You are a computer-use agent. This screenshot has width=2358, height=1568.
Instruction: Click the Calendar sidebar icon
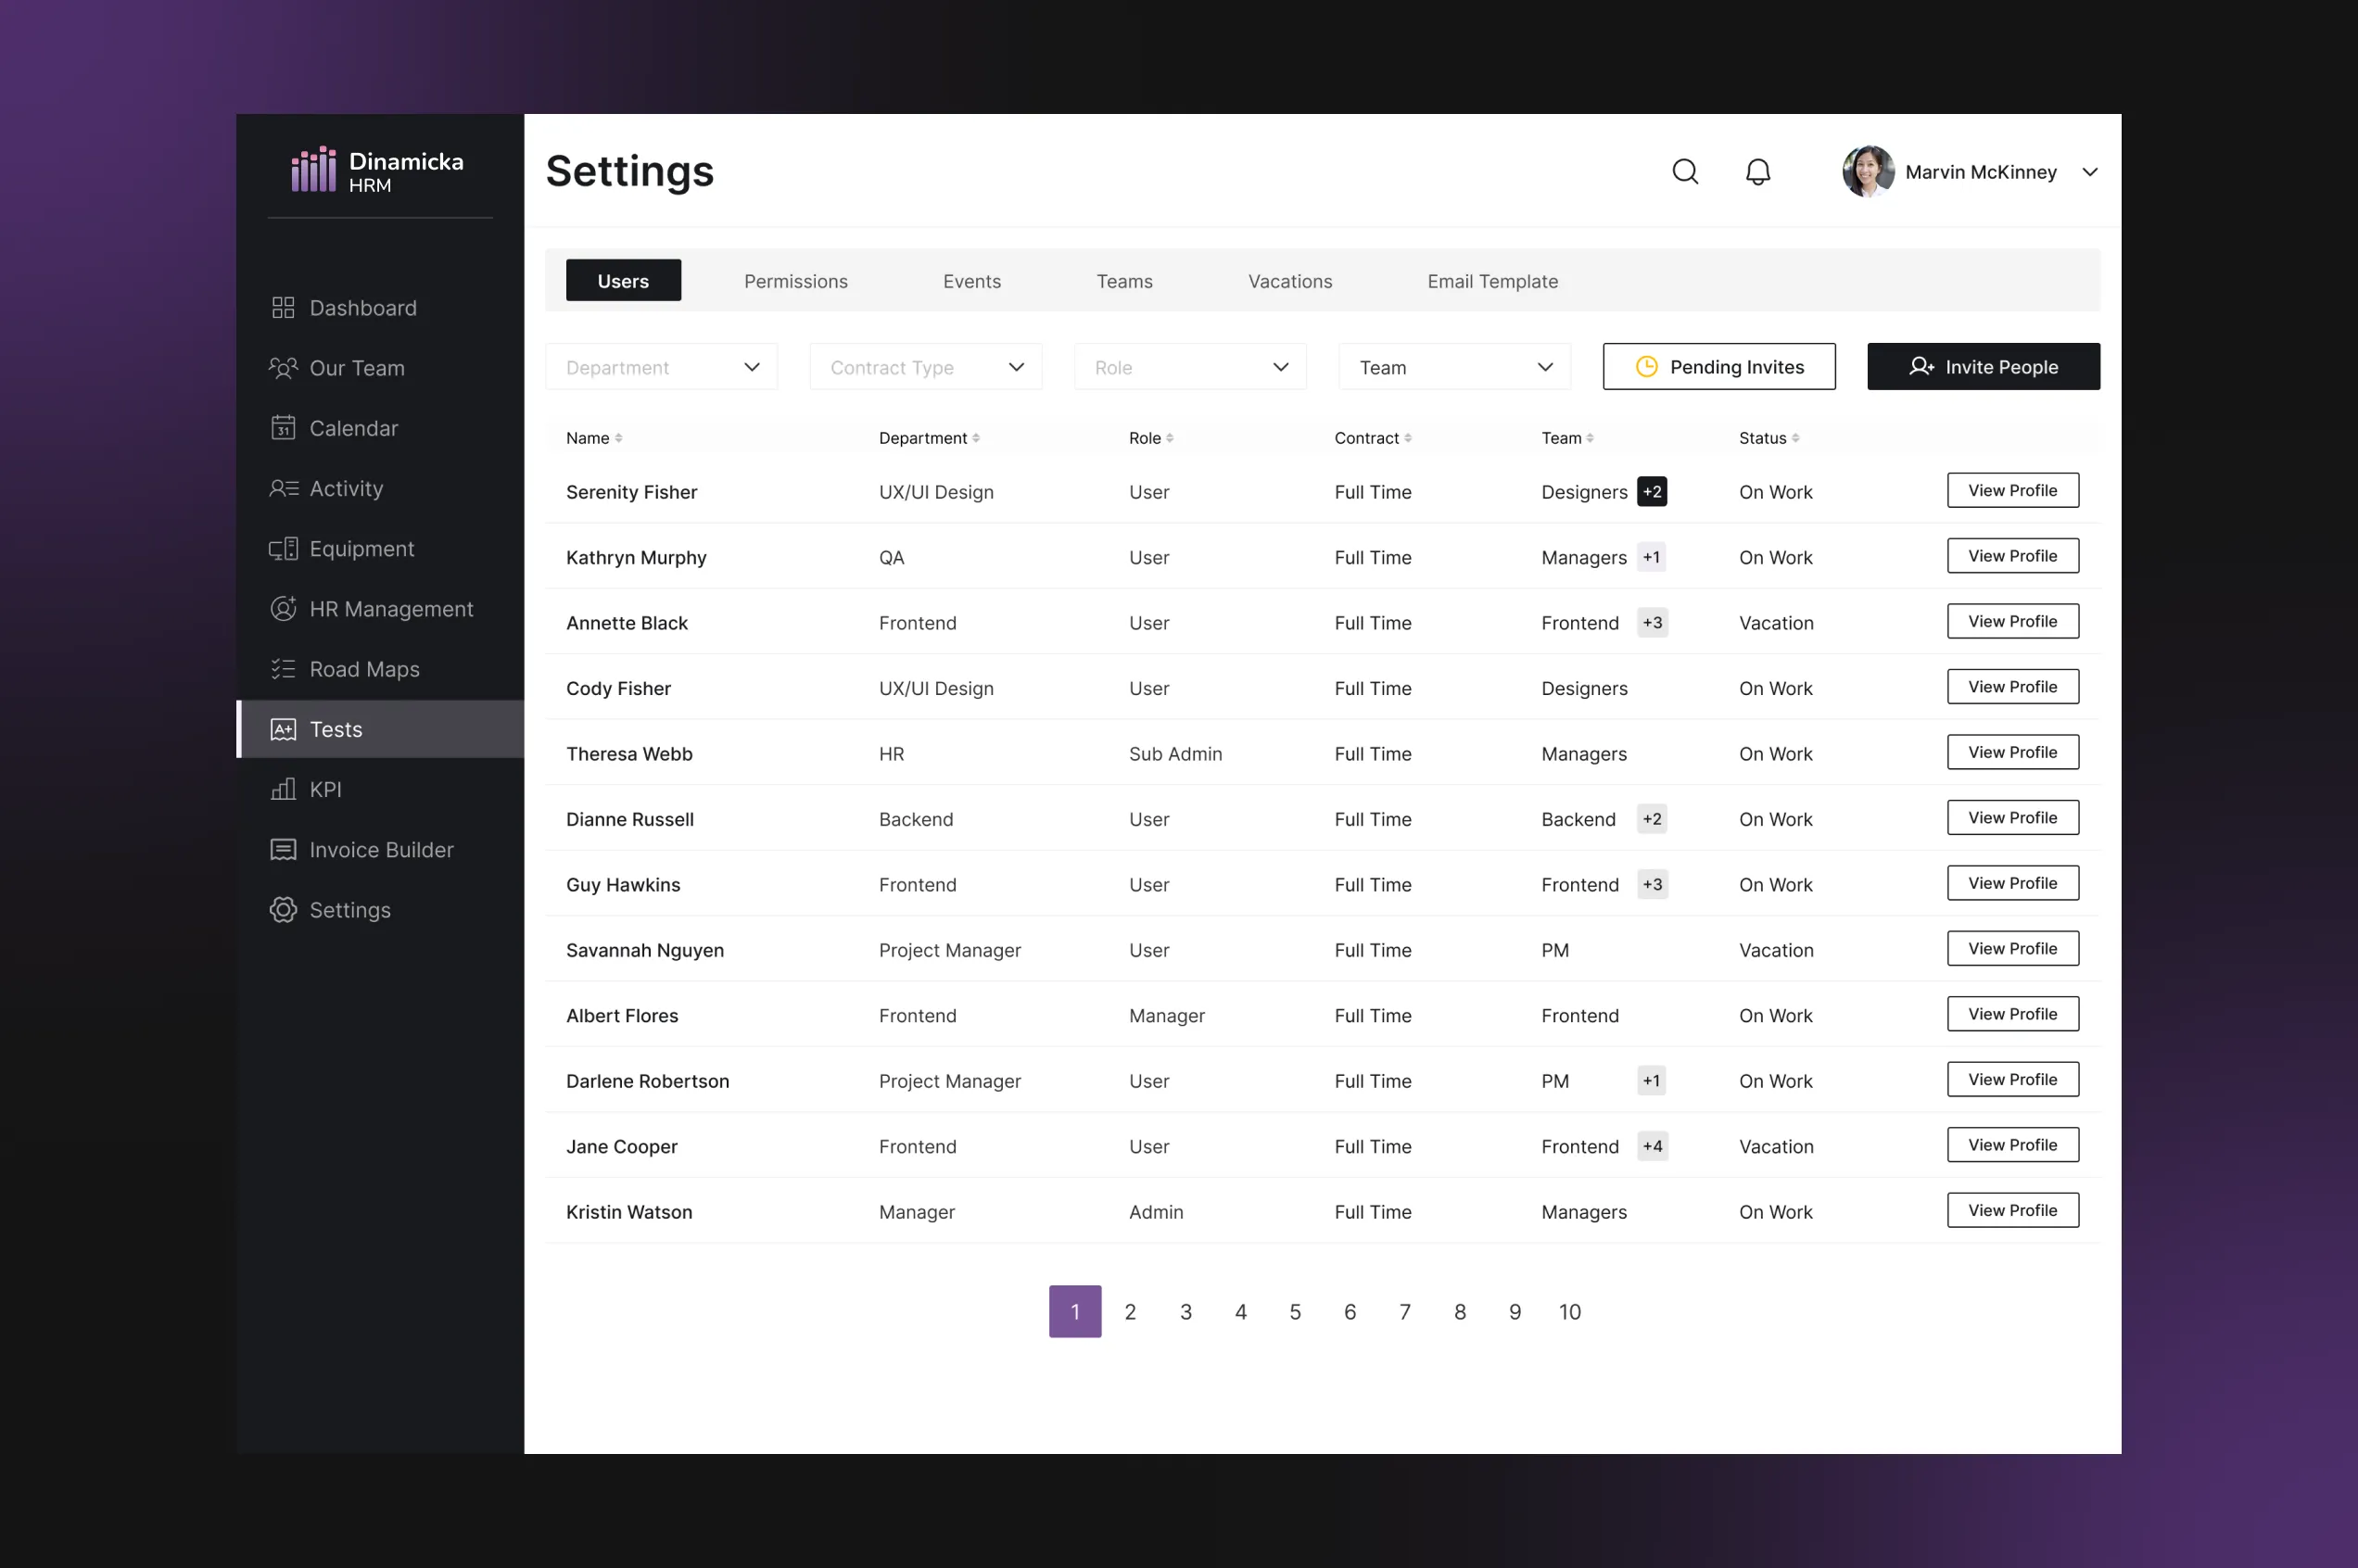[283, 428]
